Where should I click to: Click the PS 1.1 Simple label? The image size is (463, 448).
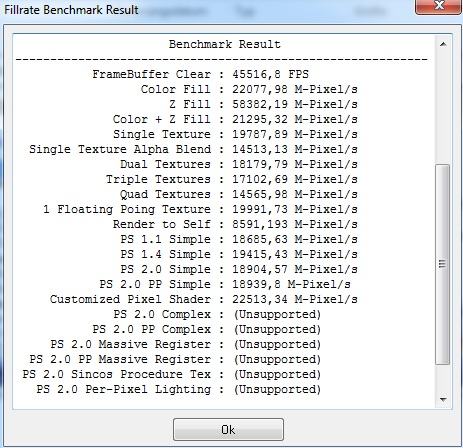[166, 239]
